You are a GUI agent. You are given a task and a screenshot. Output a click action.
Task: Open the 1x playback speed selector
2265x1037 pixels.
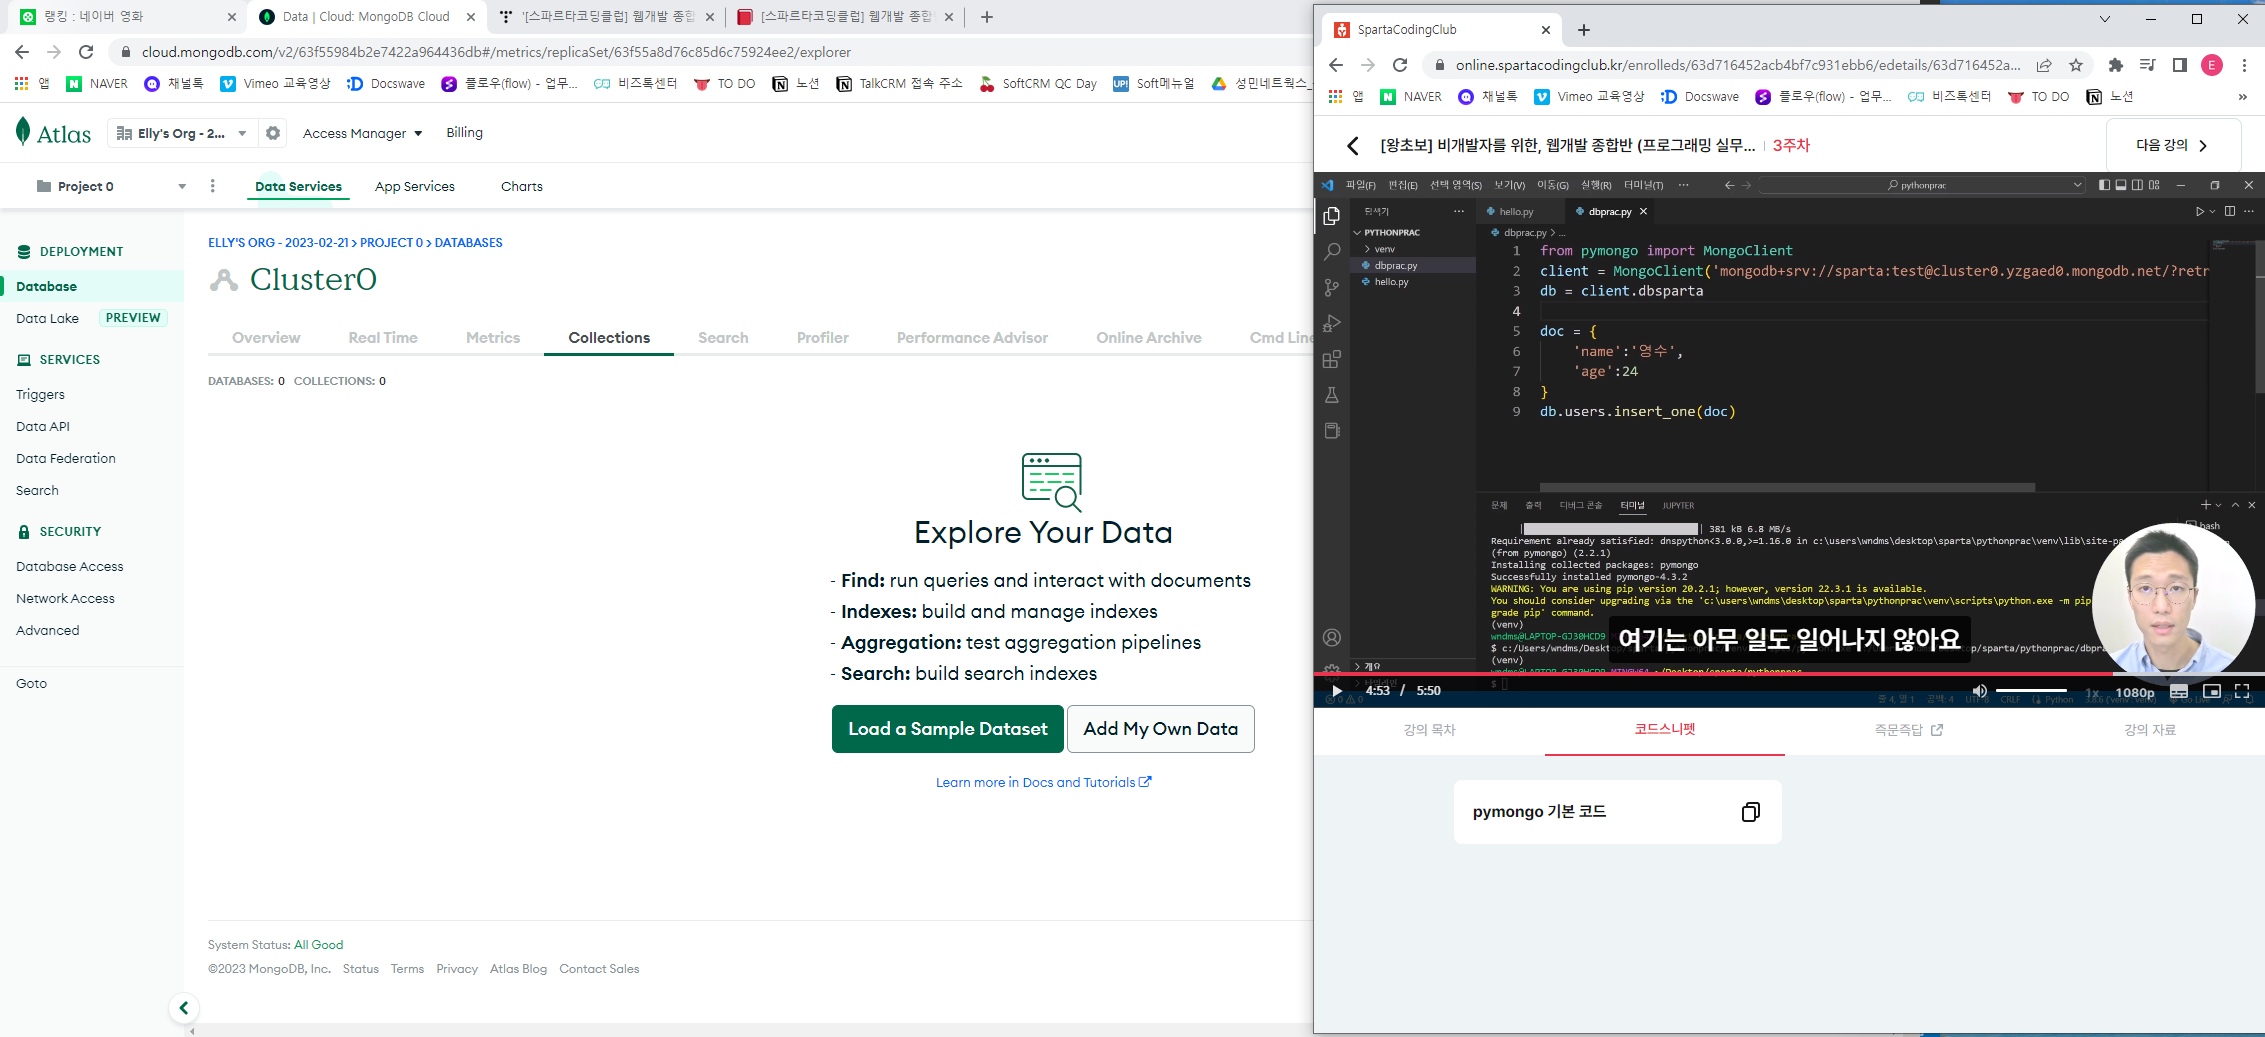[x=2092, y=692]
